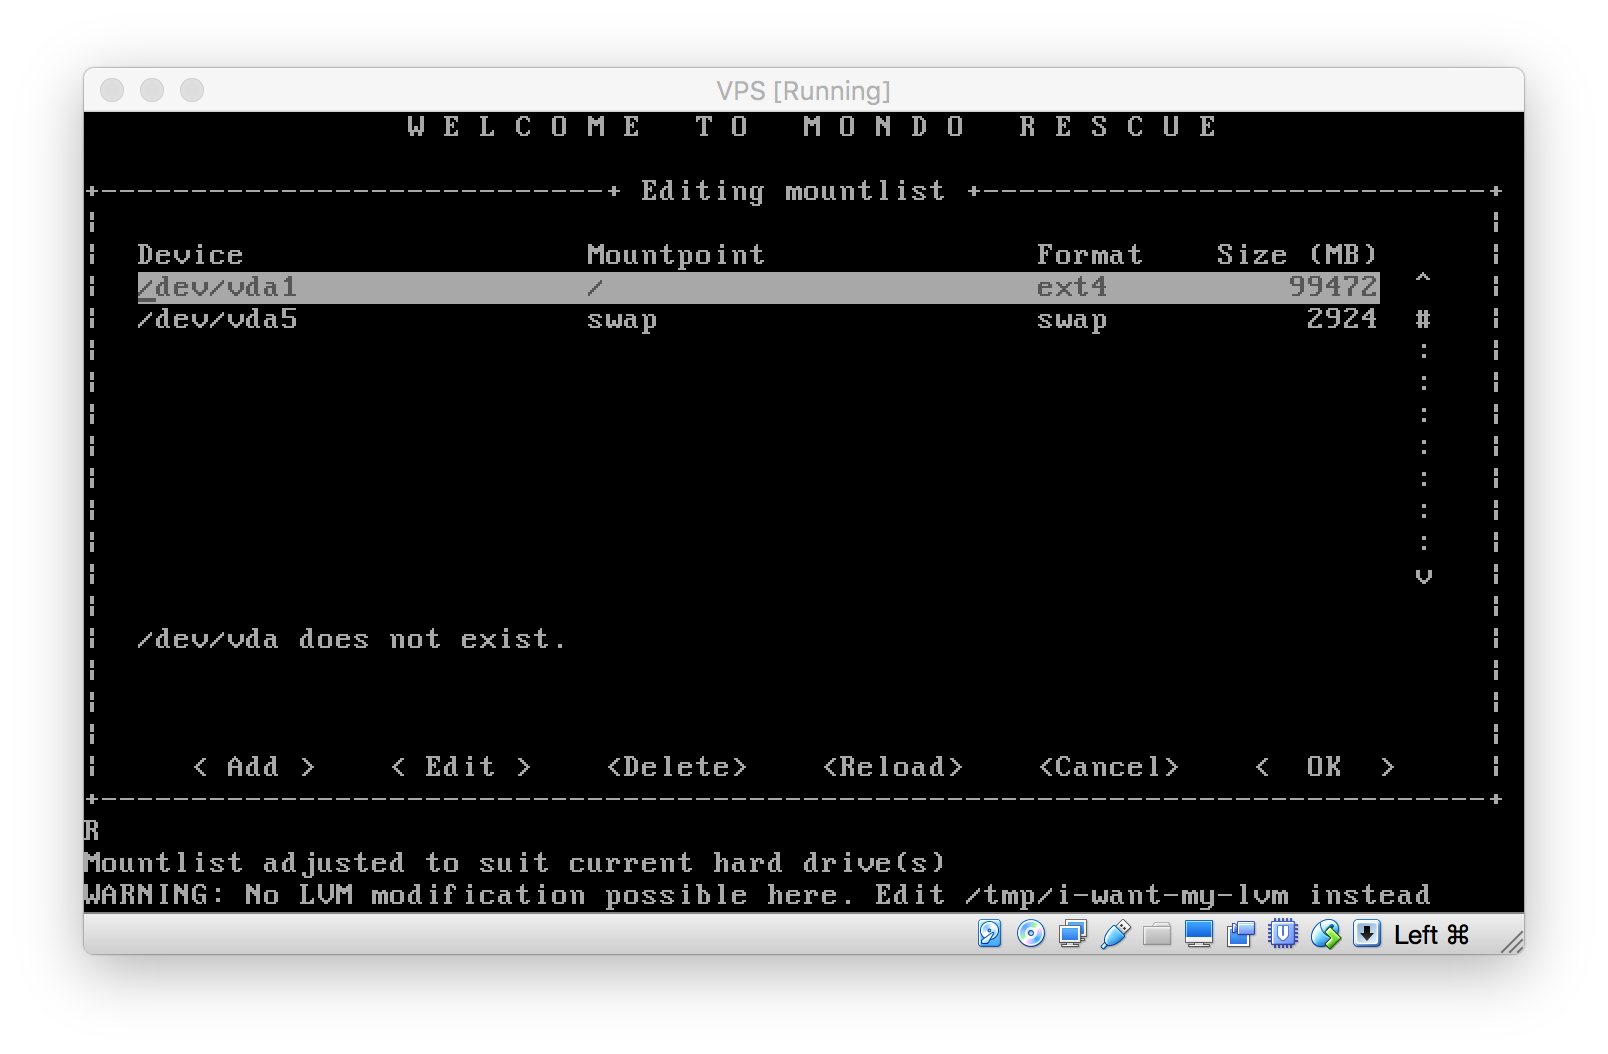Click the list scroll up arrow
Image resolution: width=1608 pixels, height=1054 pixels.
[x=1424, y=279]
